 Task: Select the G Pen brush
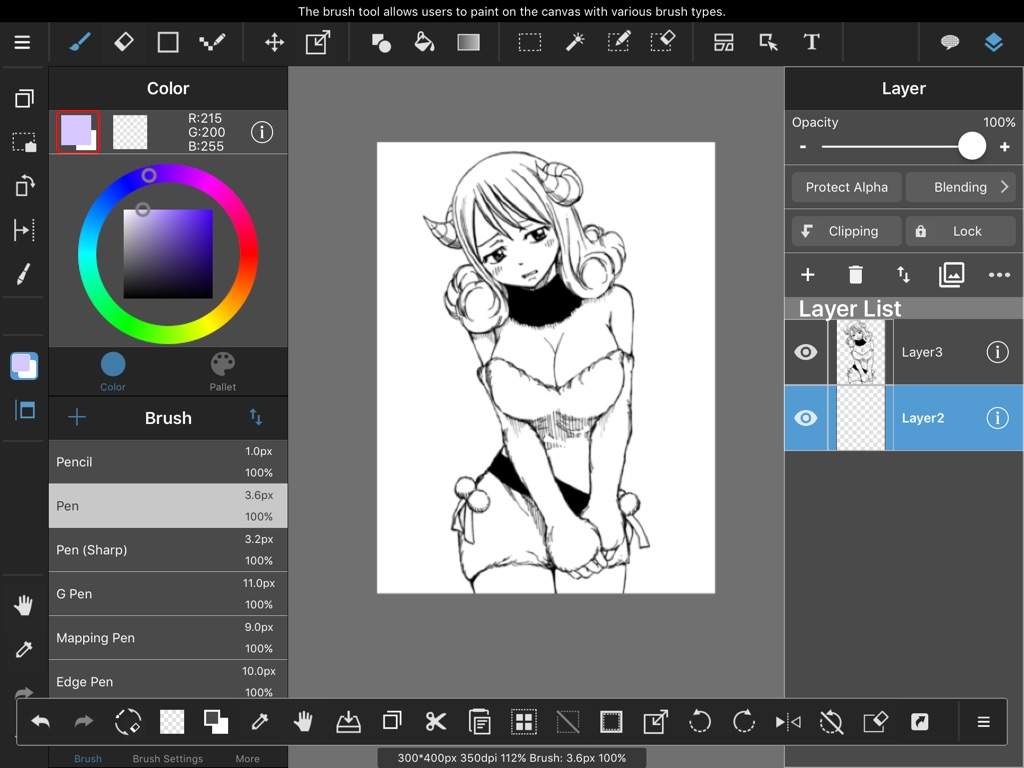tap(168, 594)
